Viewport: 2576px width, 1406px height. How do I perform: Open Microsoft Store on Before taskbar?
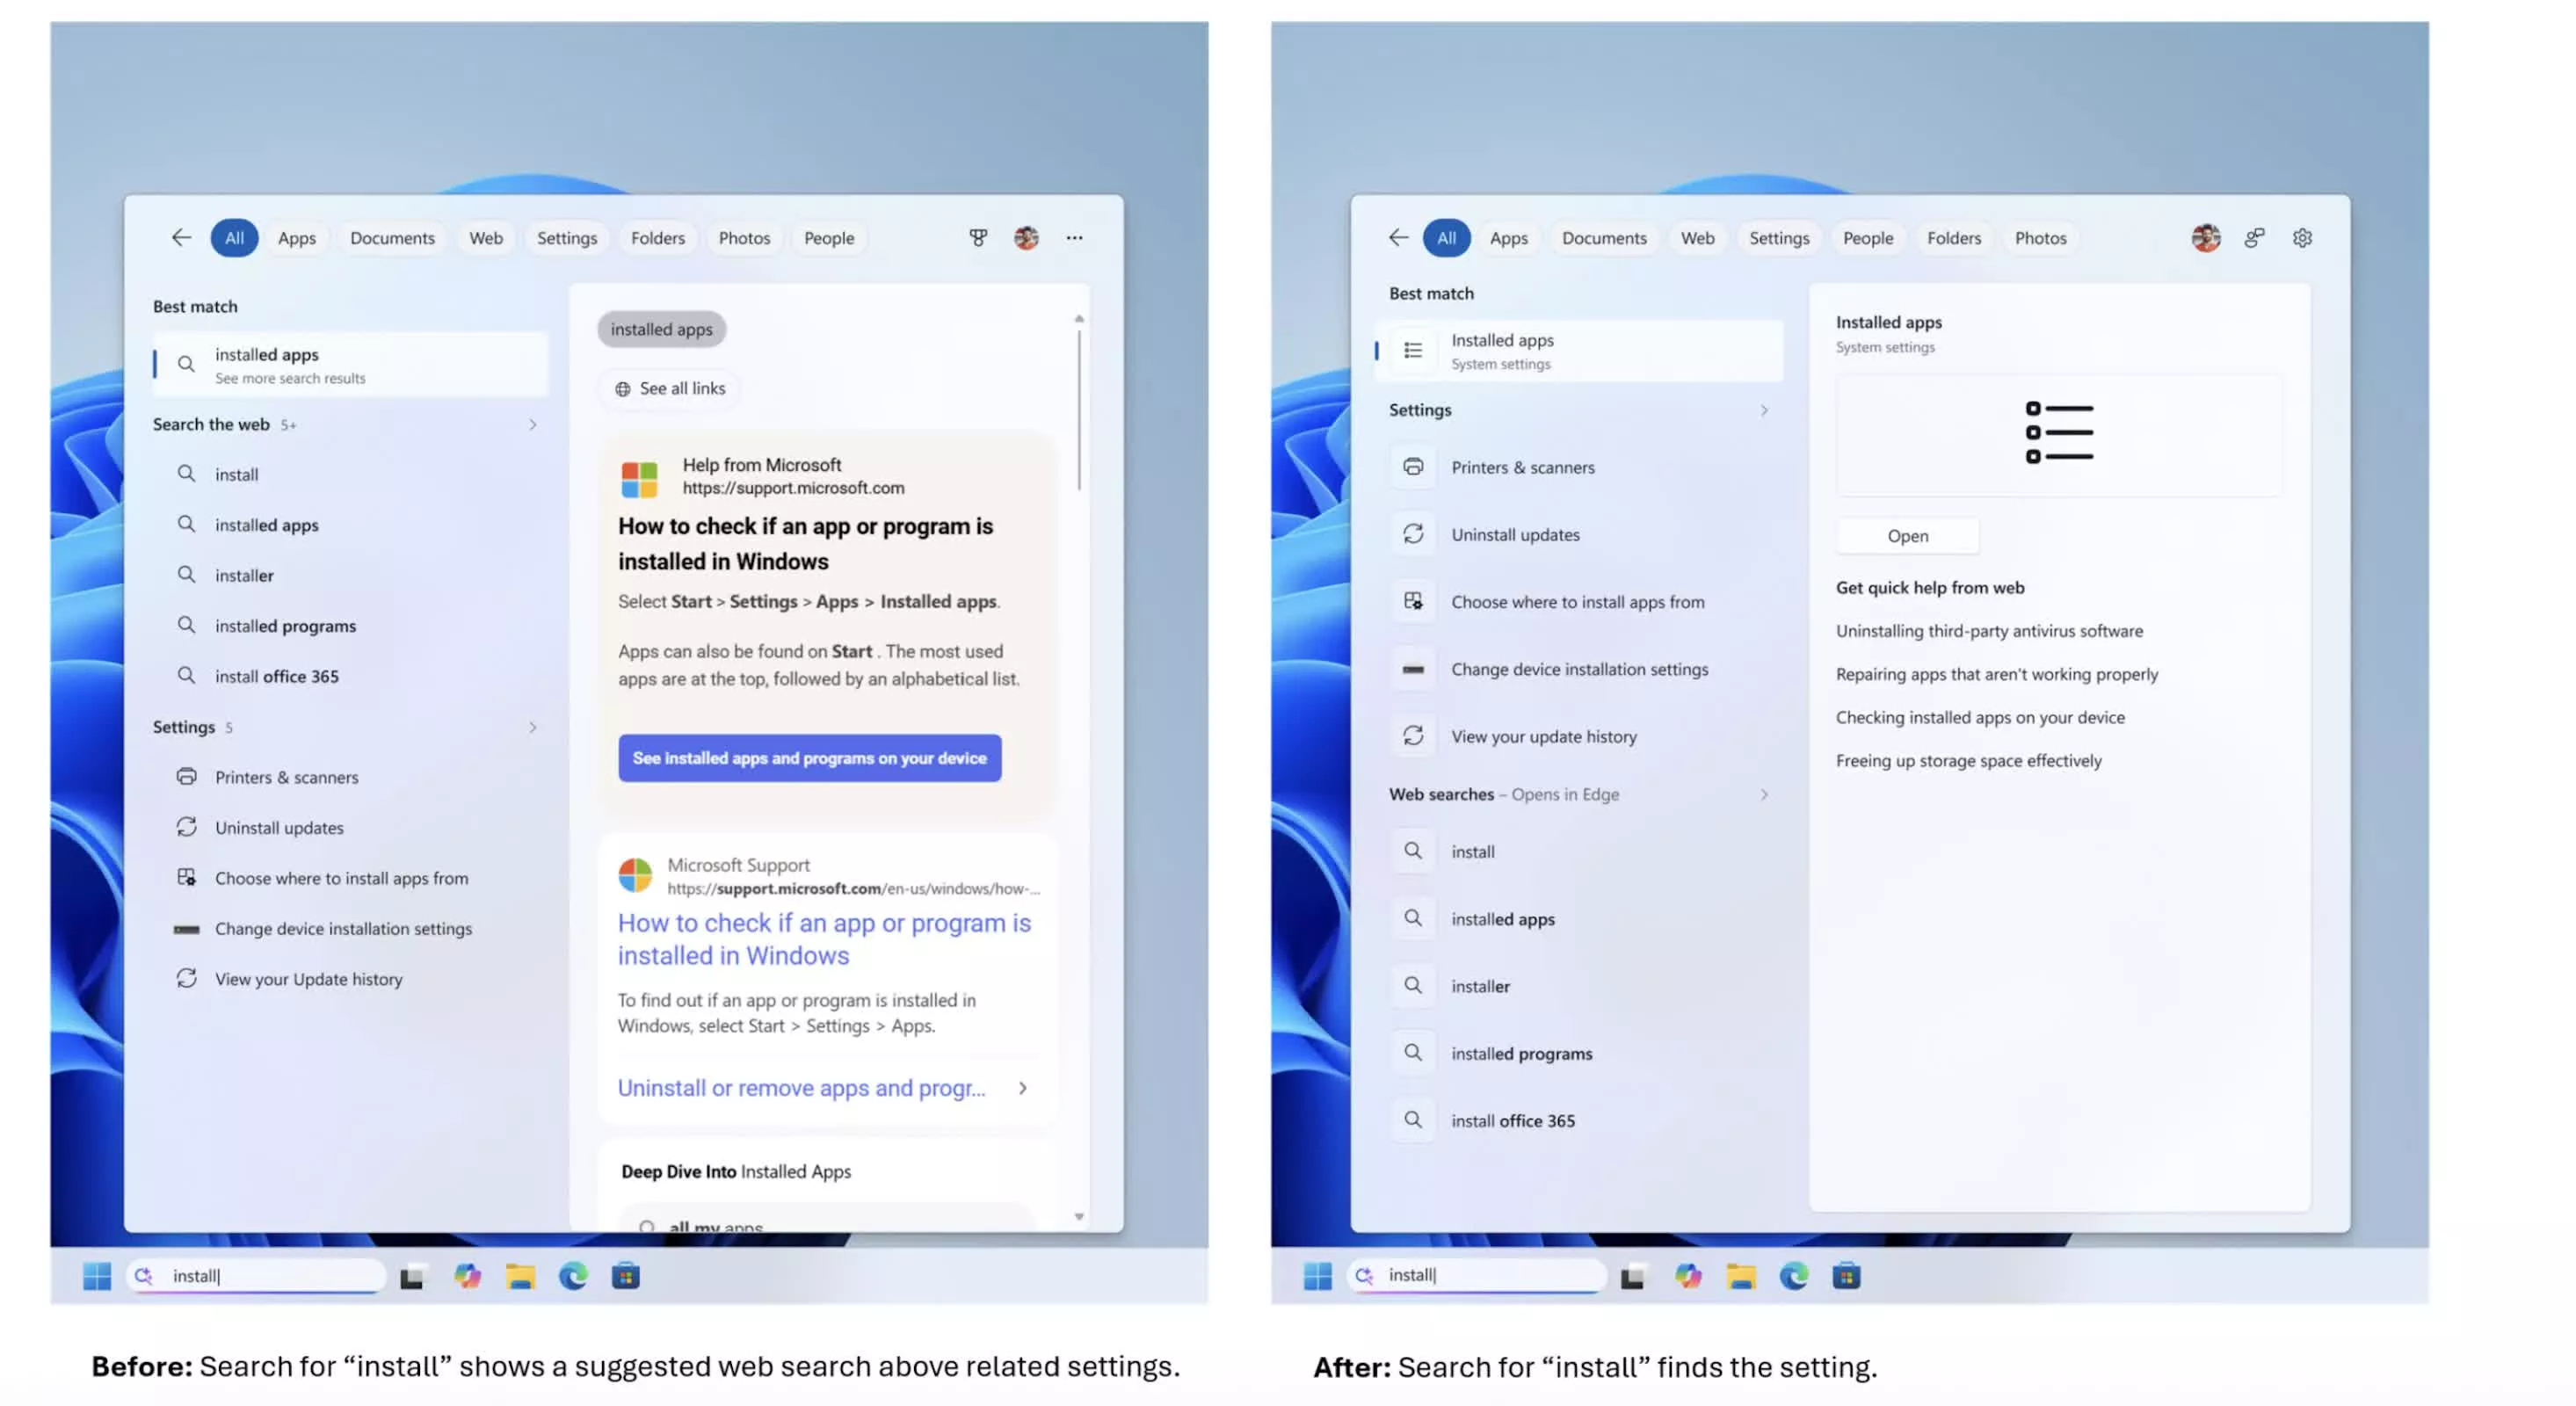pos(626,1276)
